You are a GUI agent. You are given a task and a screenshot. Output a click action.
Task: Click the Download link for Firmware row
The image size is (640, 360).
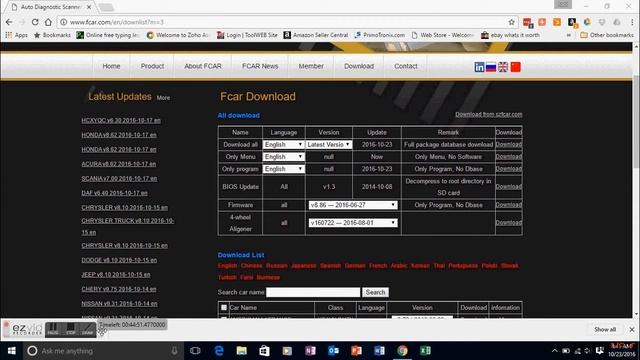pos(509,205)
